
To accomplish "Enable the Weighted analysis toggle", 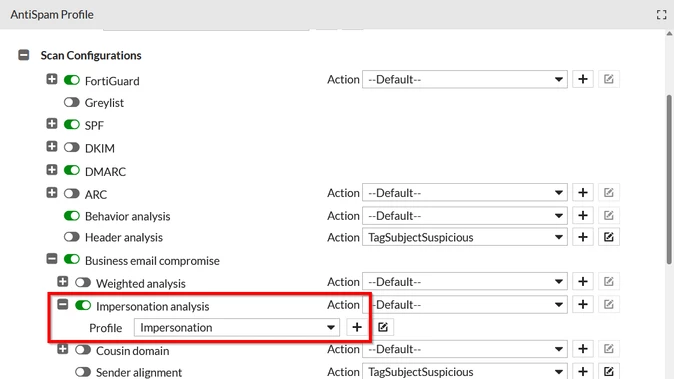I will pos(83,282).
